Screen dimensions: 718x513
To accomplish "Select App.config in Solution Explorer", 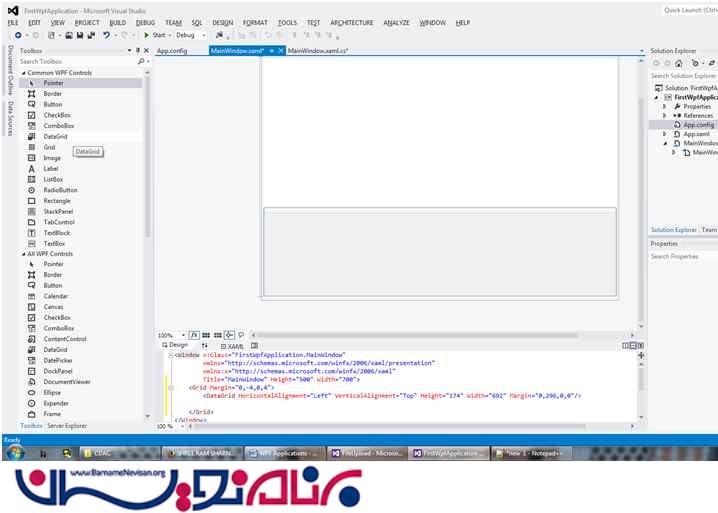I will (x=698, y=125).
